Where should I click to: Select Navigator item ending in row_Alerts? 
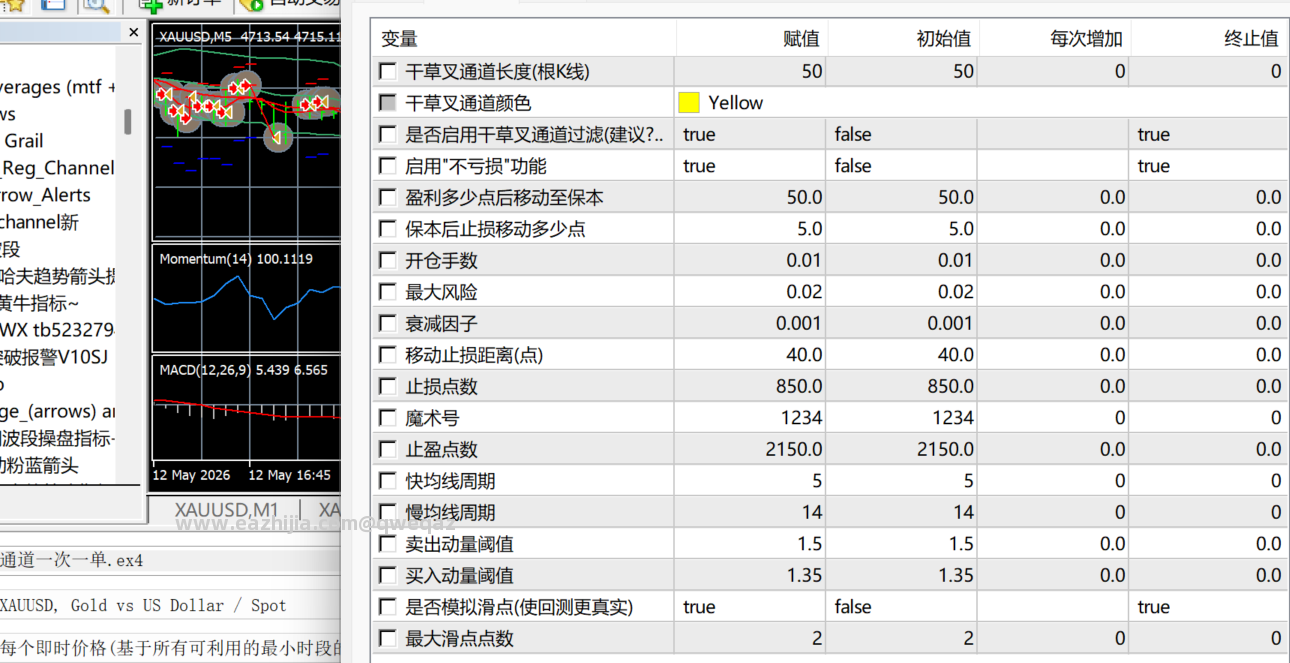coord(46,195)
